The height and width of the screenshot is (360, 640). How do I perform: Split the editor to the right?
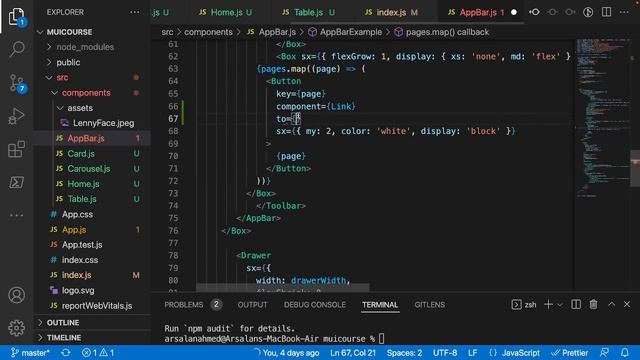(x=607, y=12)
